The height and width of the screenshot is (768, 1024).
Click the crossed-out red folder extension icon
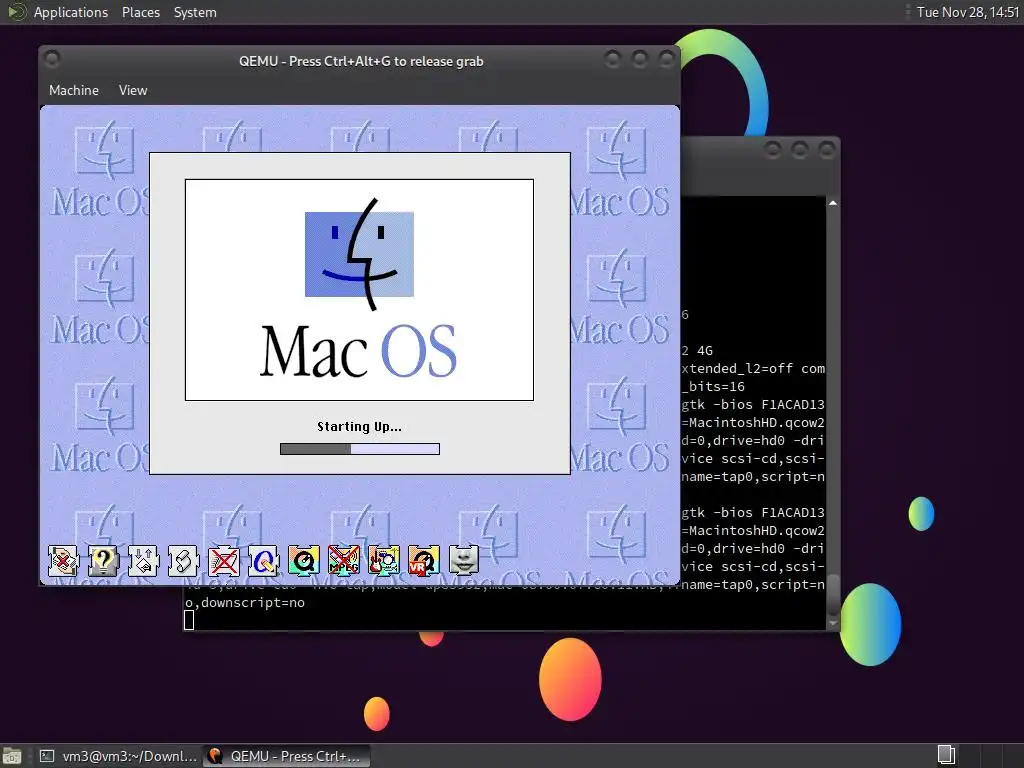(223, 560)
